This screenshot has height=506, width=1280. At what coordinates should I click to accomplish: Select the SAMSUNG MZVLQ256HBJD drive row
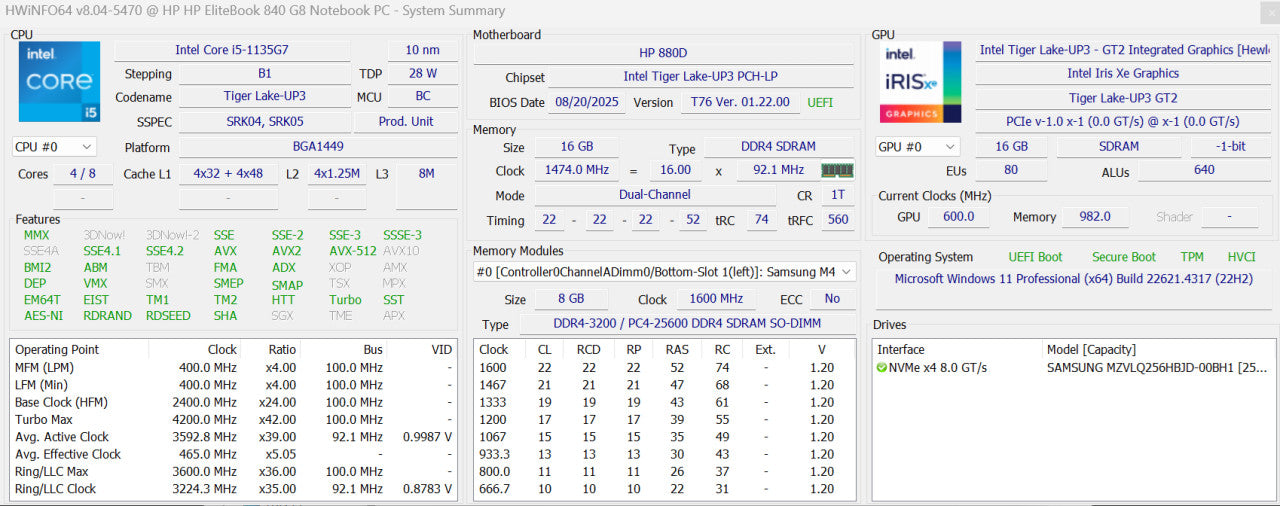pyautogui.click(x=1074, y=368)
